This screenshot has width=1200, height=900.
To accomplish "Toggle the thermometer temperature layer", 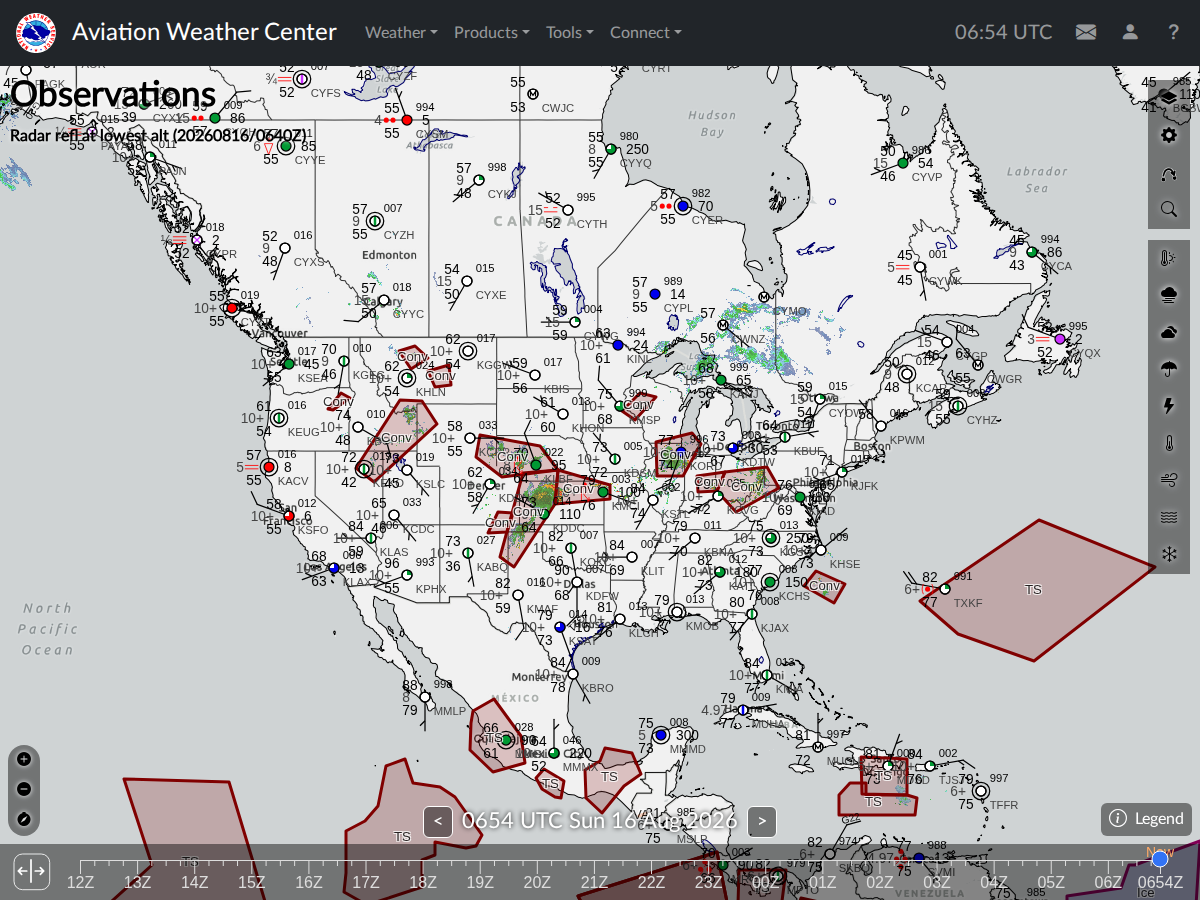I will 1168,443.
